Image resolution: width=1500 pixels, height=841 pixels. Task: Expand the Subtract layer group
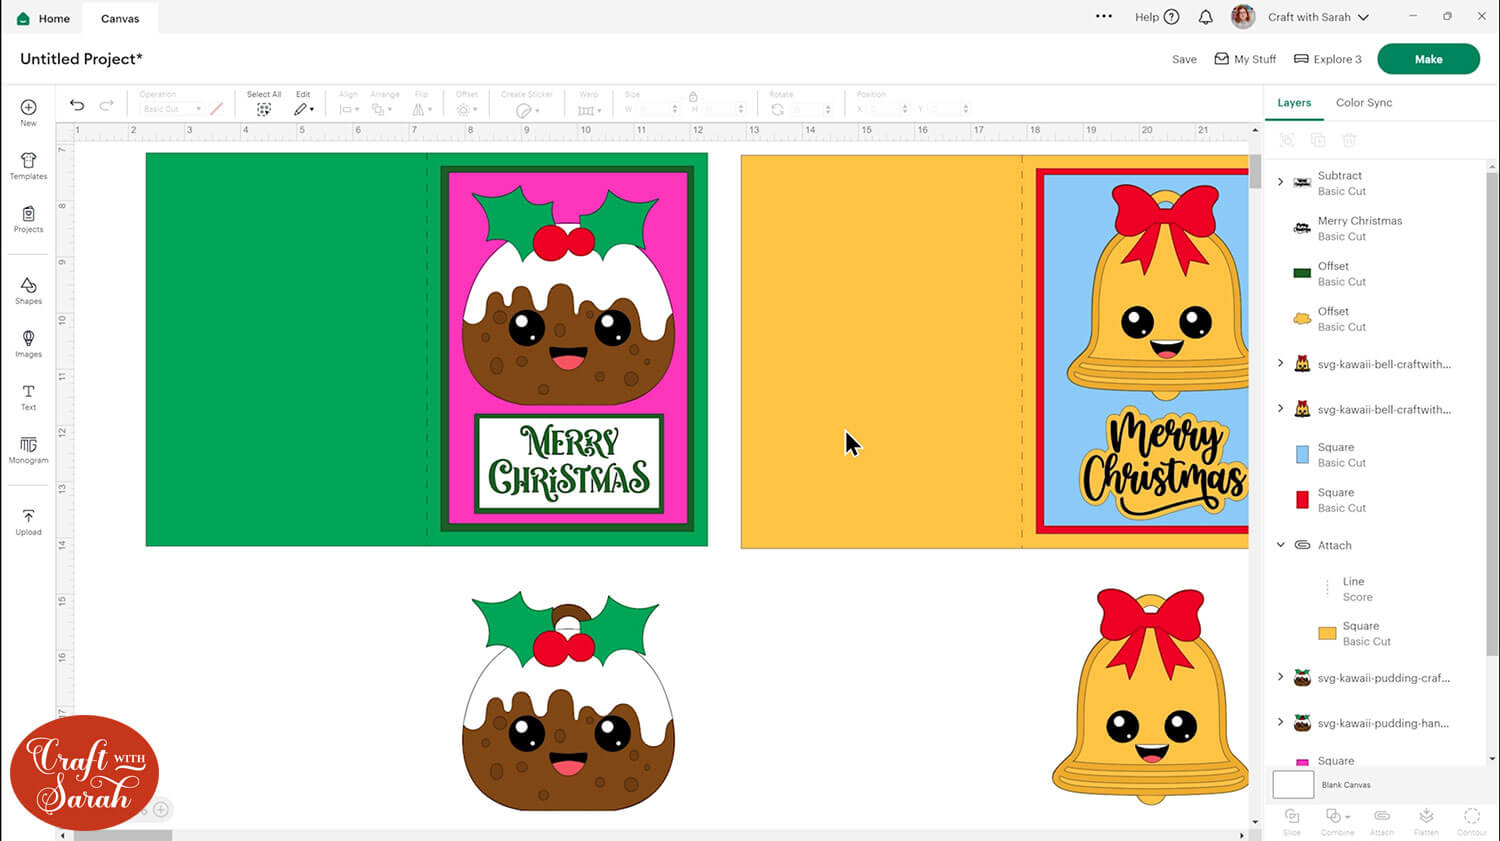click(x=1280, y=182)
